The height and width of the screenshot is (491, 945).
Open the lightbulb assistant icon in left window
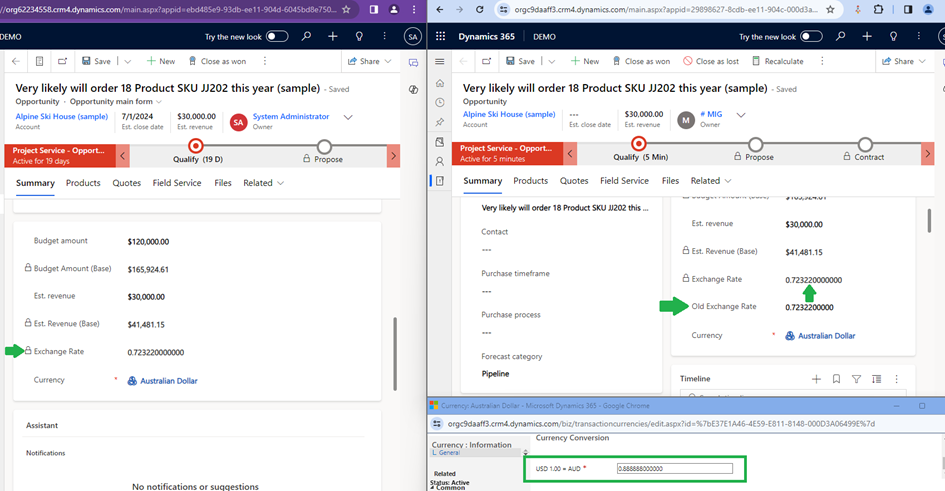[359, 36]
